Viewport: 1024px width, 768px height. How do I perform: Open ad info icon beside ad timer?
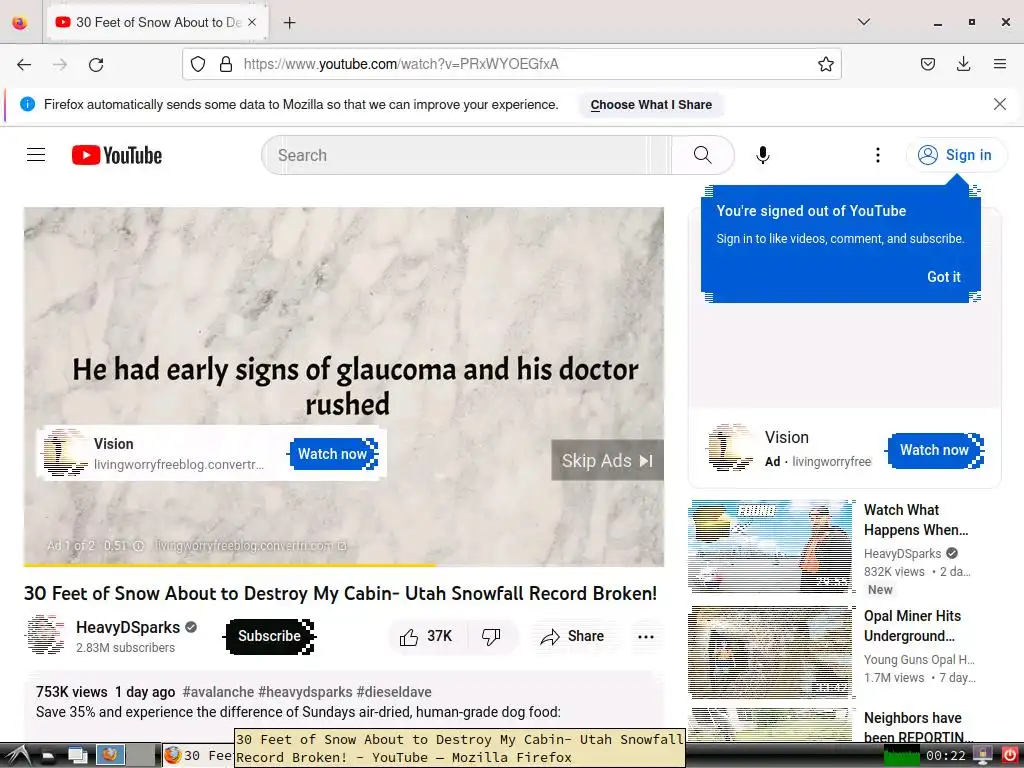pyautogui.click(x=138, y=545)
